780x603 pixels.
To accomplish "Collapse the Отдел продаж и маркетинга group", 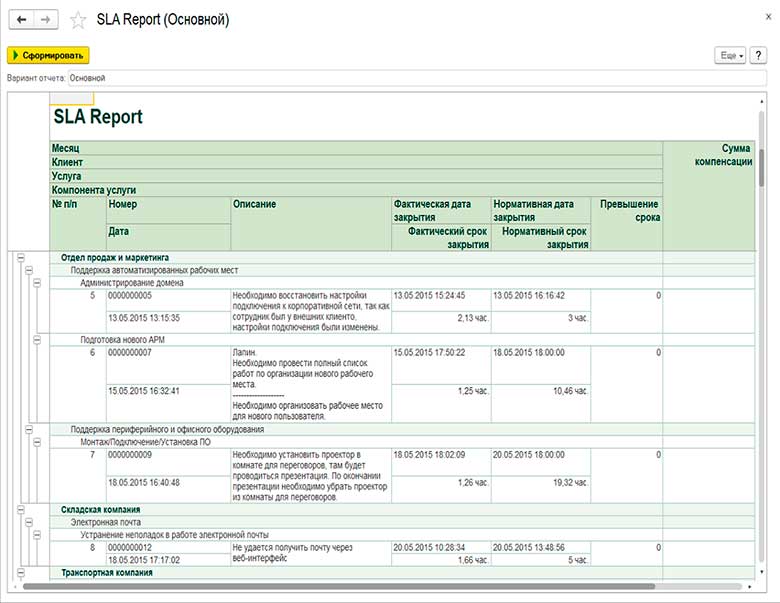I will (x=21, y=258).
